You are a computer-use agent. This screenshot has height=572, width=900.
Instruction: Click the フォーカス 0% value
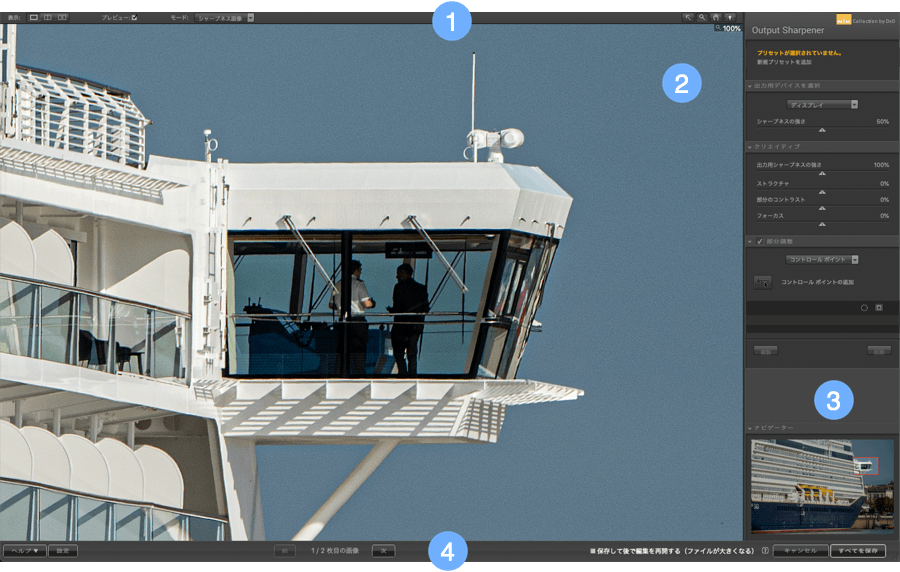pos(885,216)
